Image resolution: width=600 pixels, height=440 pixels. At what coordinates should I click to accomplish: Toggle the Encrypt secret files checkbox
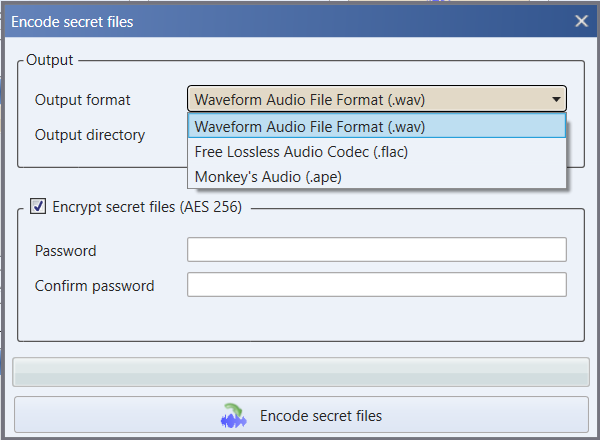[x=38, y=207]
